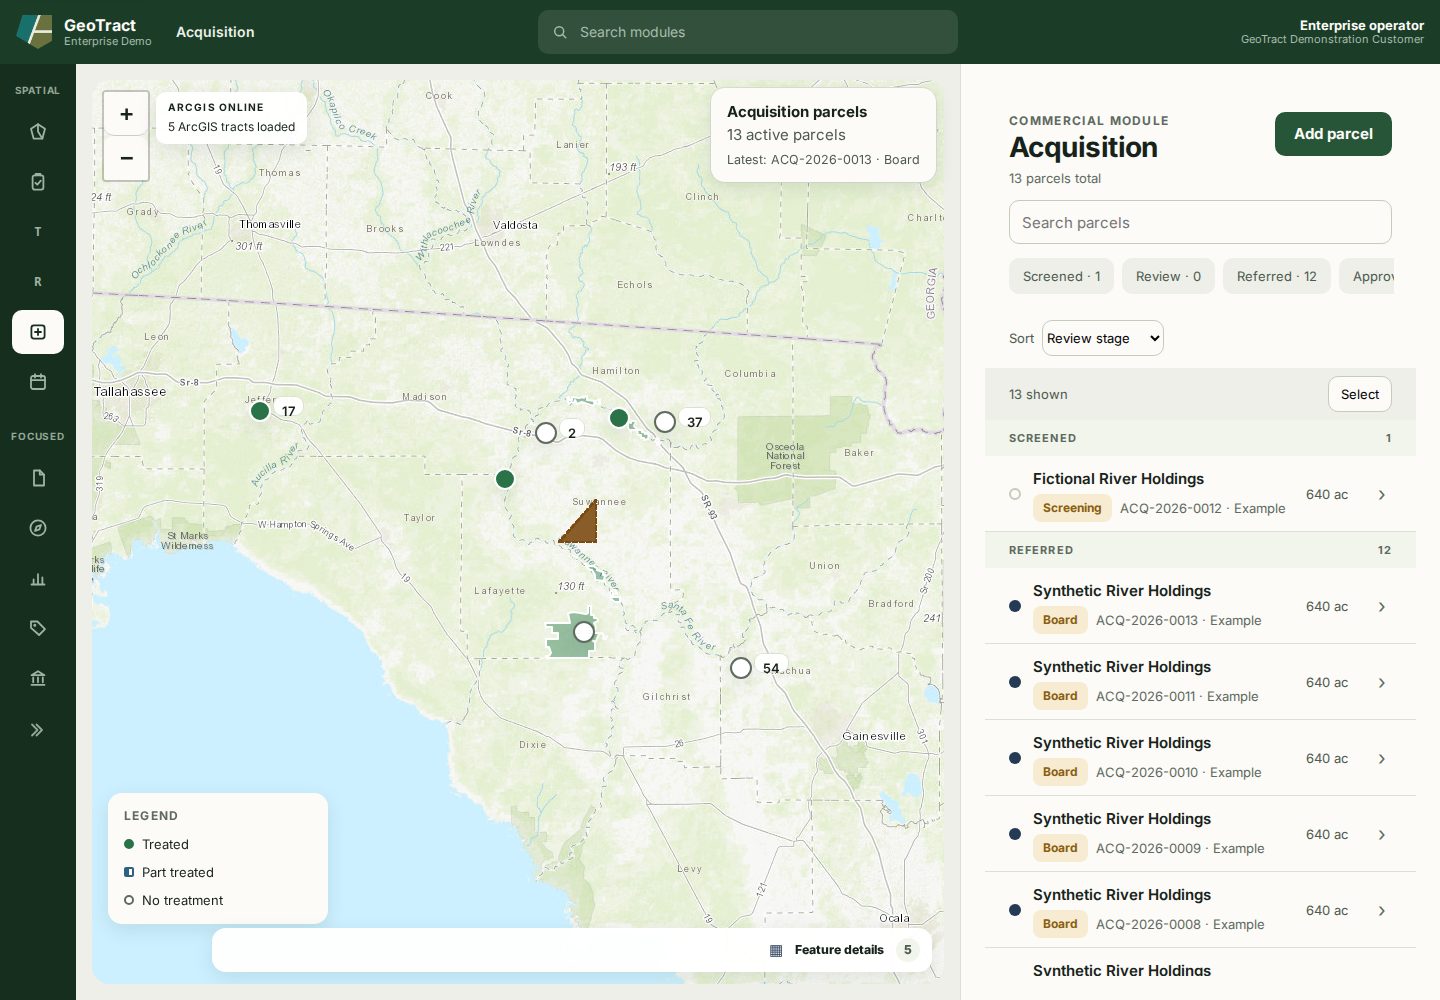Open the compass sidebar icon
1440x1000 pixels.
38,528
